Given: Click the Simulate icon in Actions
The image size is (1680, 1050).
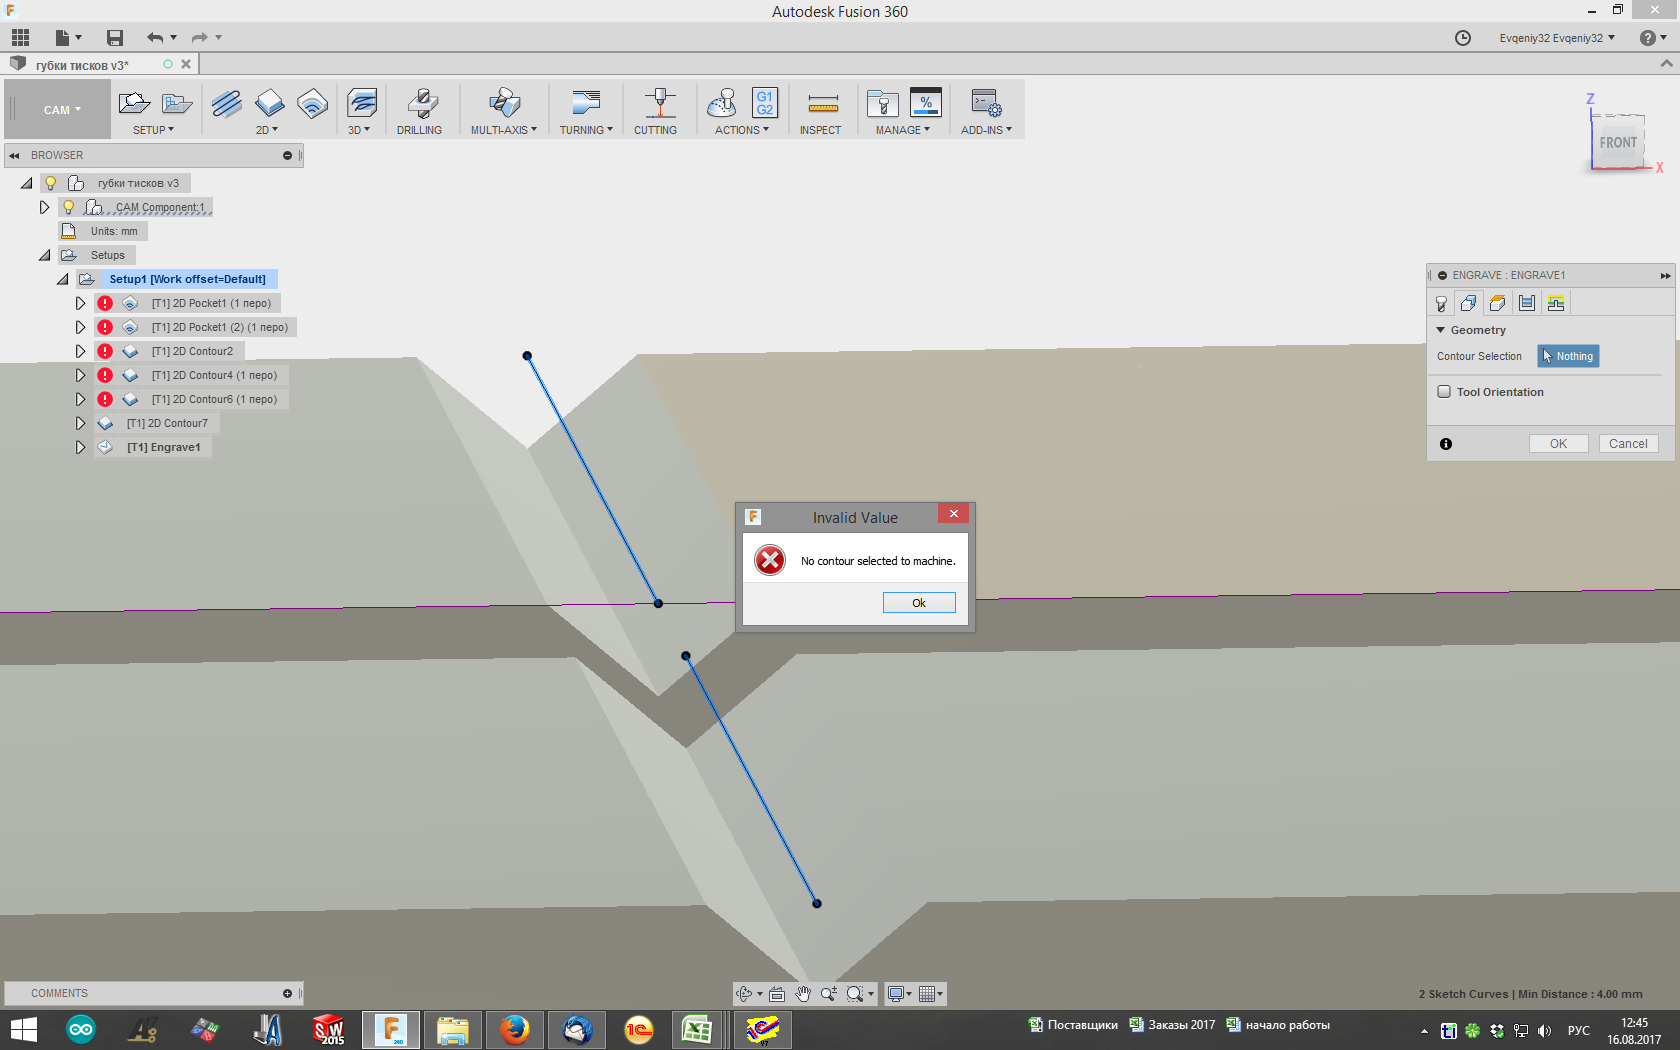Looking at the screenshot, I should [722, 103].
